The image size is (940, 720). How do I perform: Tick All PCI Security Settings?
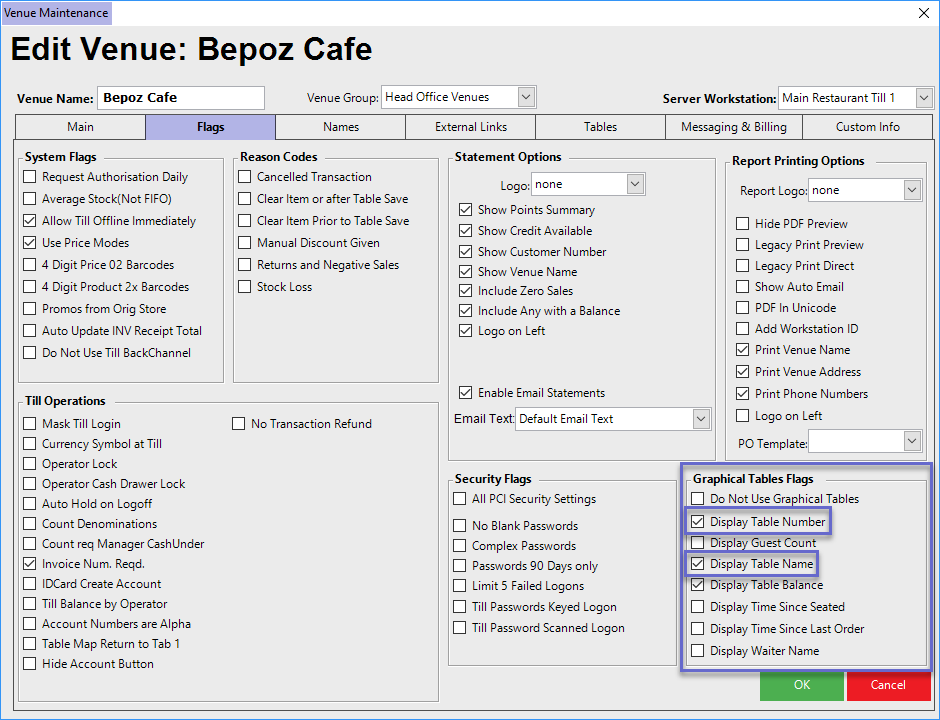[x=459, y=499]
